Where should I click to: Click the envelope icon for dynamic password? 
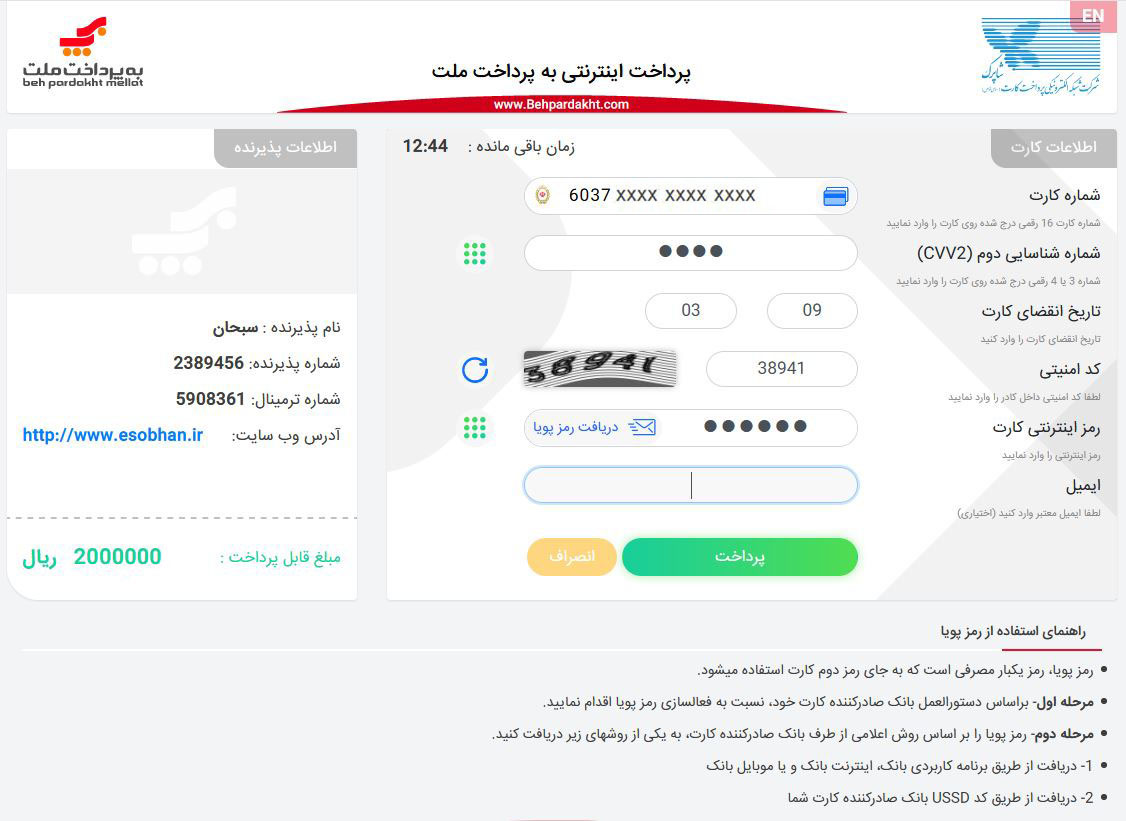coord(642,427)
